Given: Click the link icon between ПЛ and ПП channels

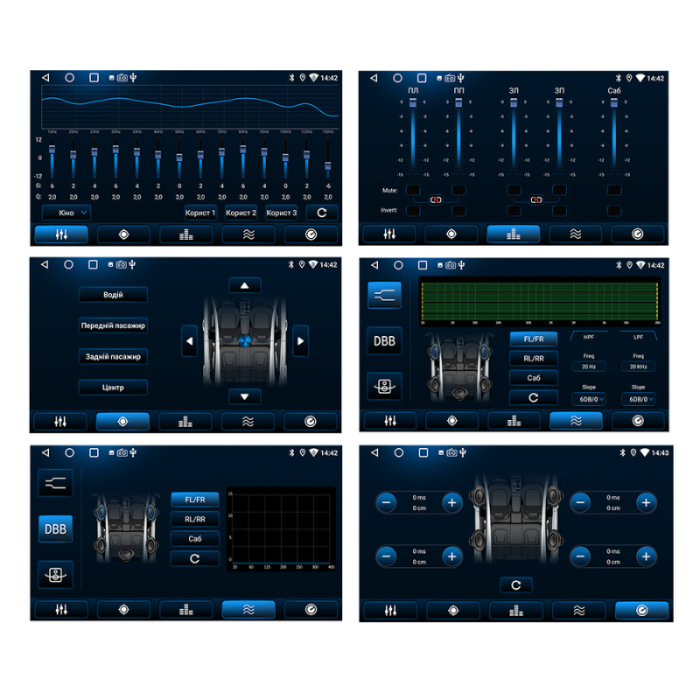Looking at the screenshot, I should coord(436,199).
